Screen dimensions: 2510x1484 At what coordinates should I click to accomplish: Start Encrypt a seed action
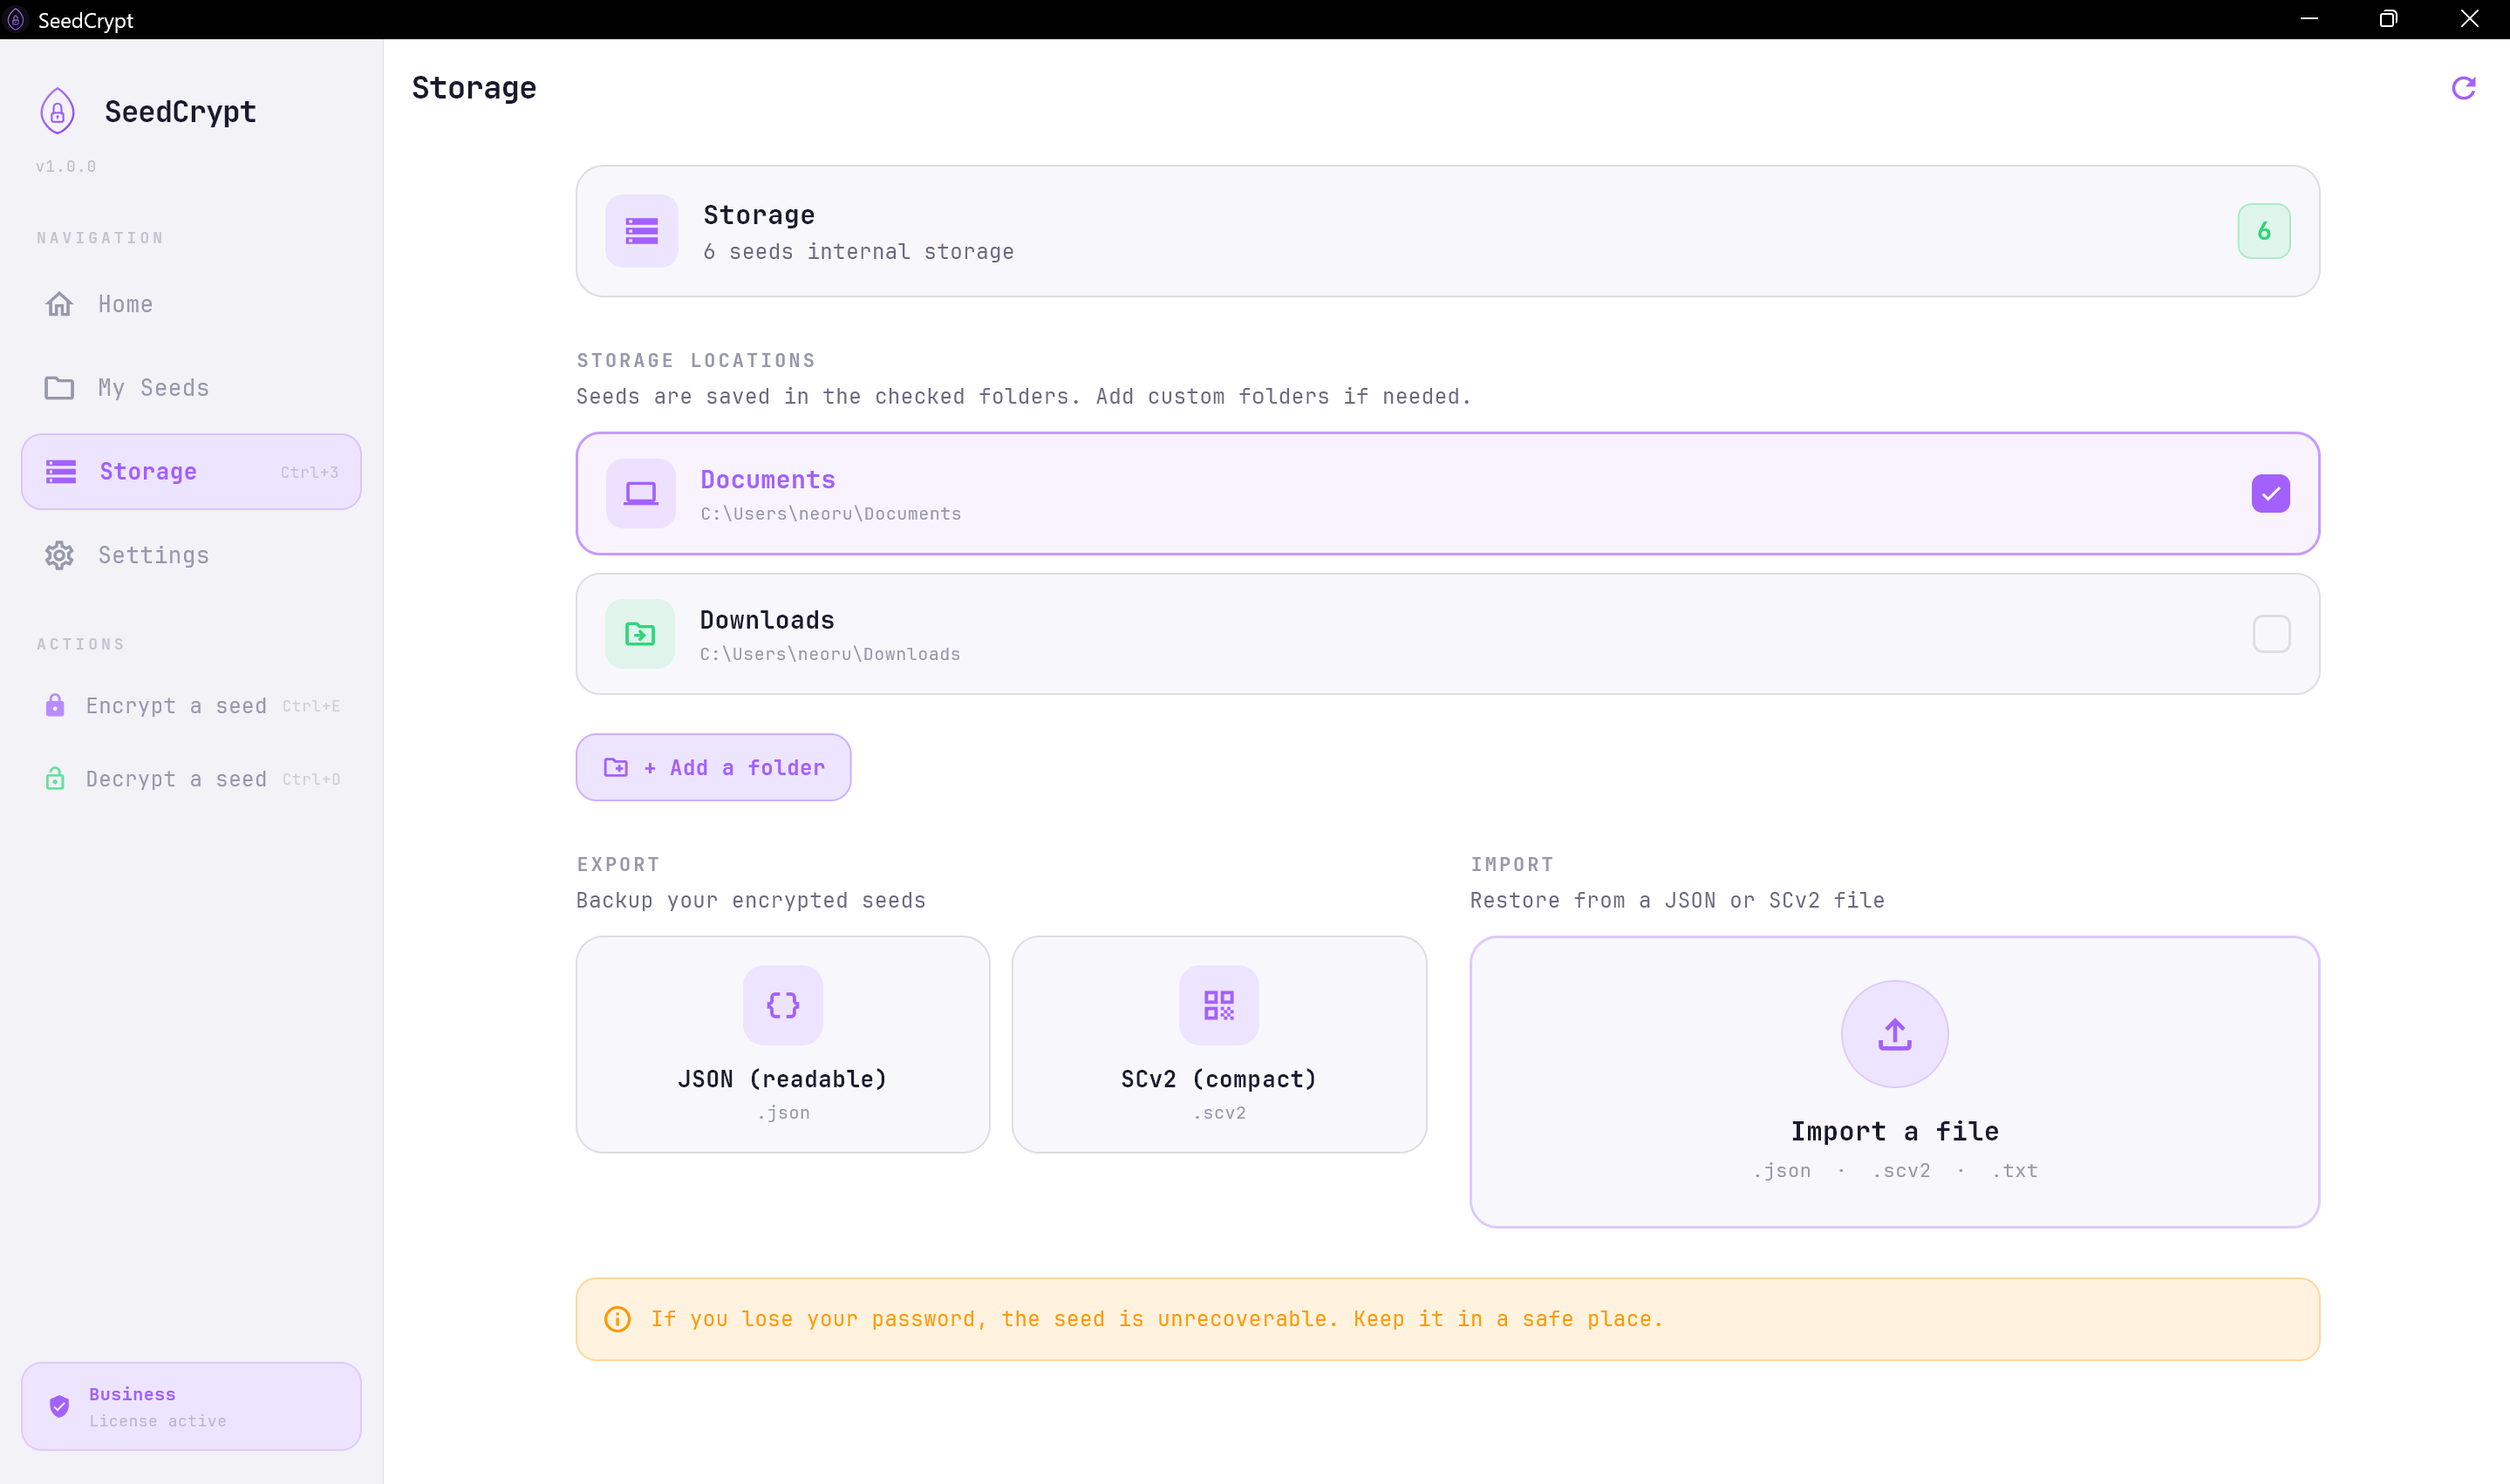(176, 706)
